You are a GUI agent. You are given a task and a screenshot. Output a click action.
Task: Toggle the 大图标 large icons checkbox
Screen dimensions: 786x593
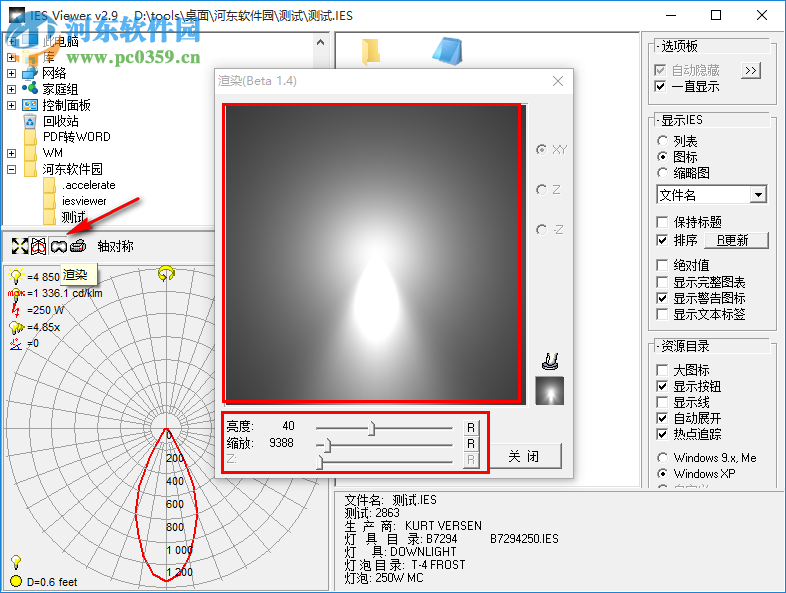tap(662, 370)
